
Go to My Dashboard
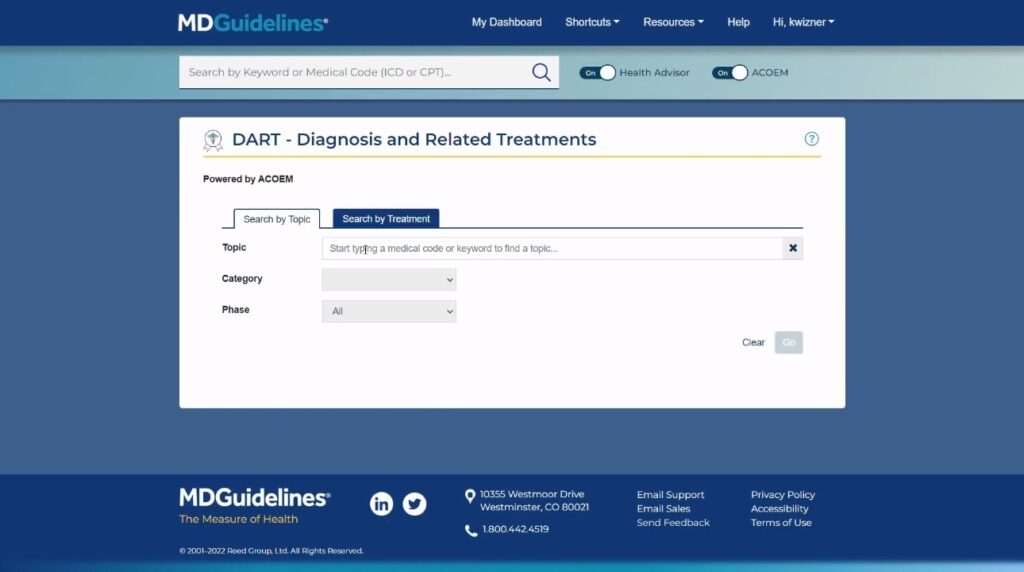click(507, 22)
